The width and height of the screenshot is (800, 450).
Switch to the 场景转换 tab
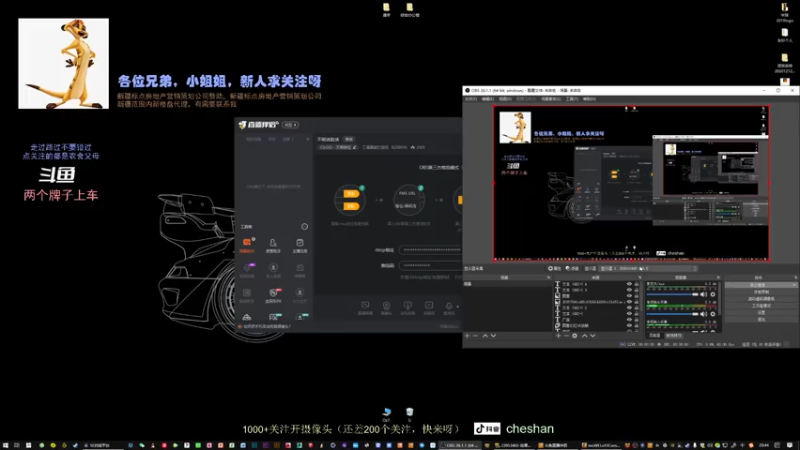click(x=673, y=336)
